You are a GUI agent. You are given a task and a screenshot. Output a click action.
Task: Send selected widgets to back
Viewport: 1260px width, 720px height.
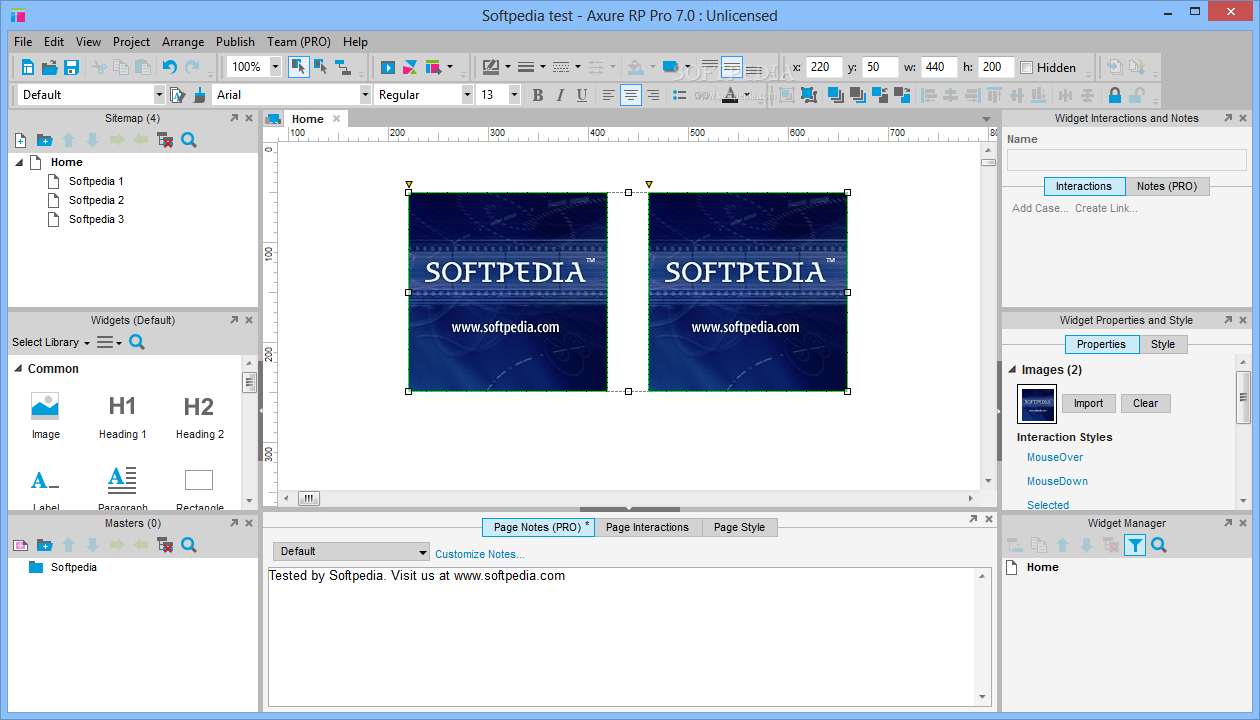(x=857, y=95)
